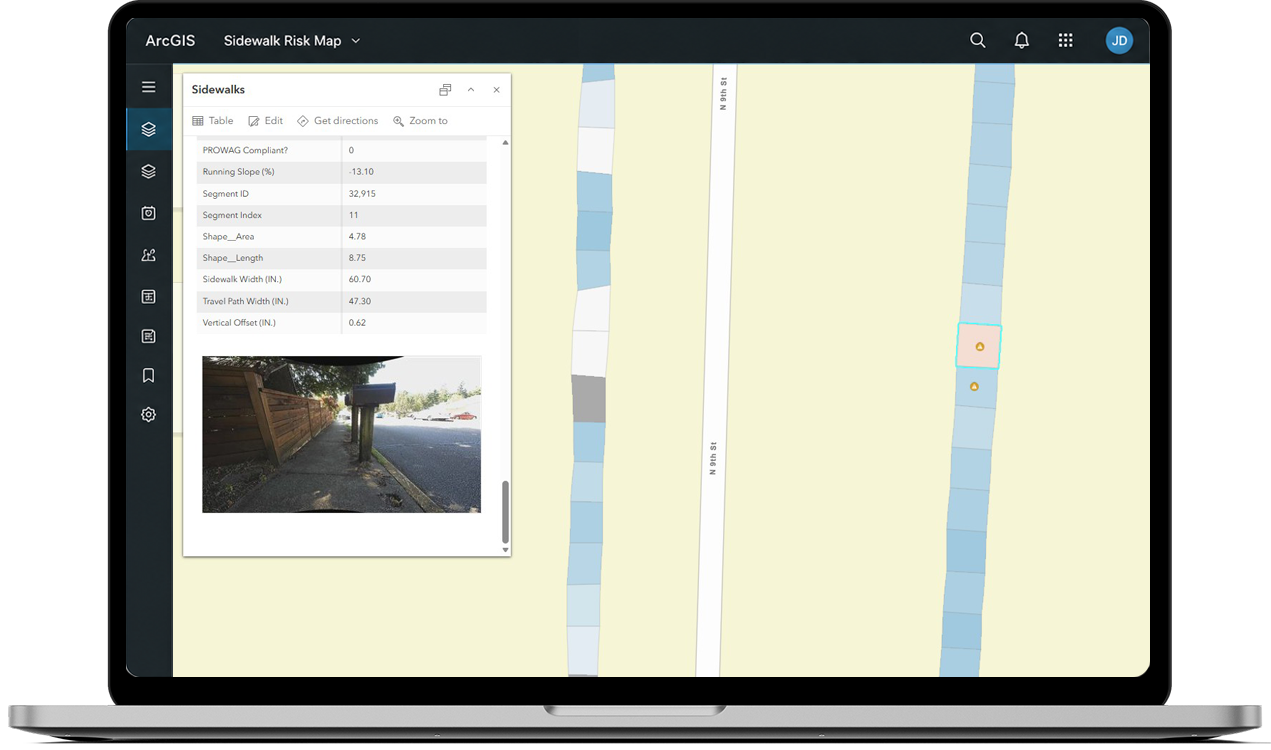Click the Travel Path Width value 47.30
Image resolution: width=1271 pixels, height=750 pixels.
360,301
